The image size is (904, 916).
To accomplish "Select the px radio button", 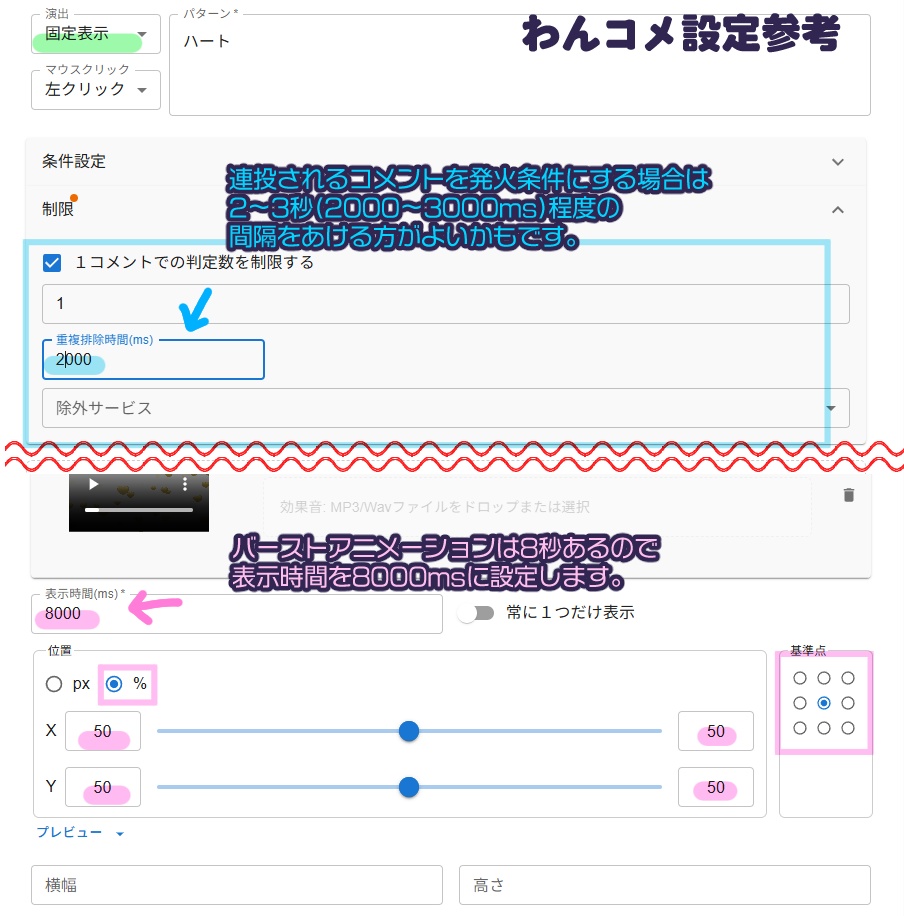I will (54, 684).
